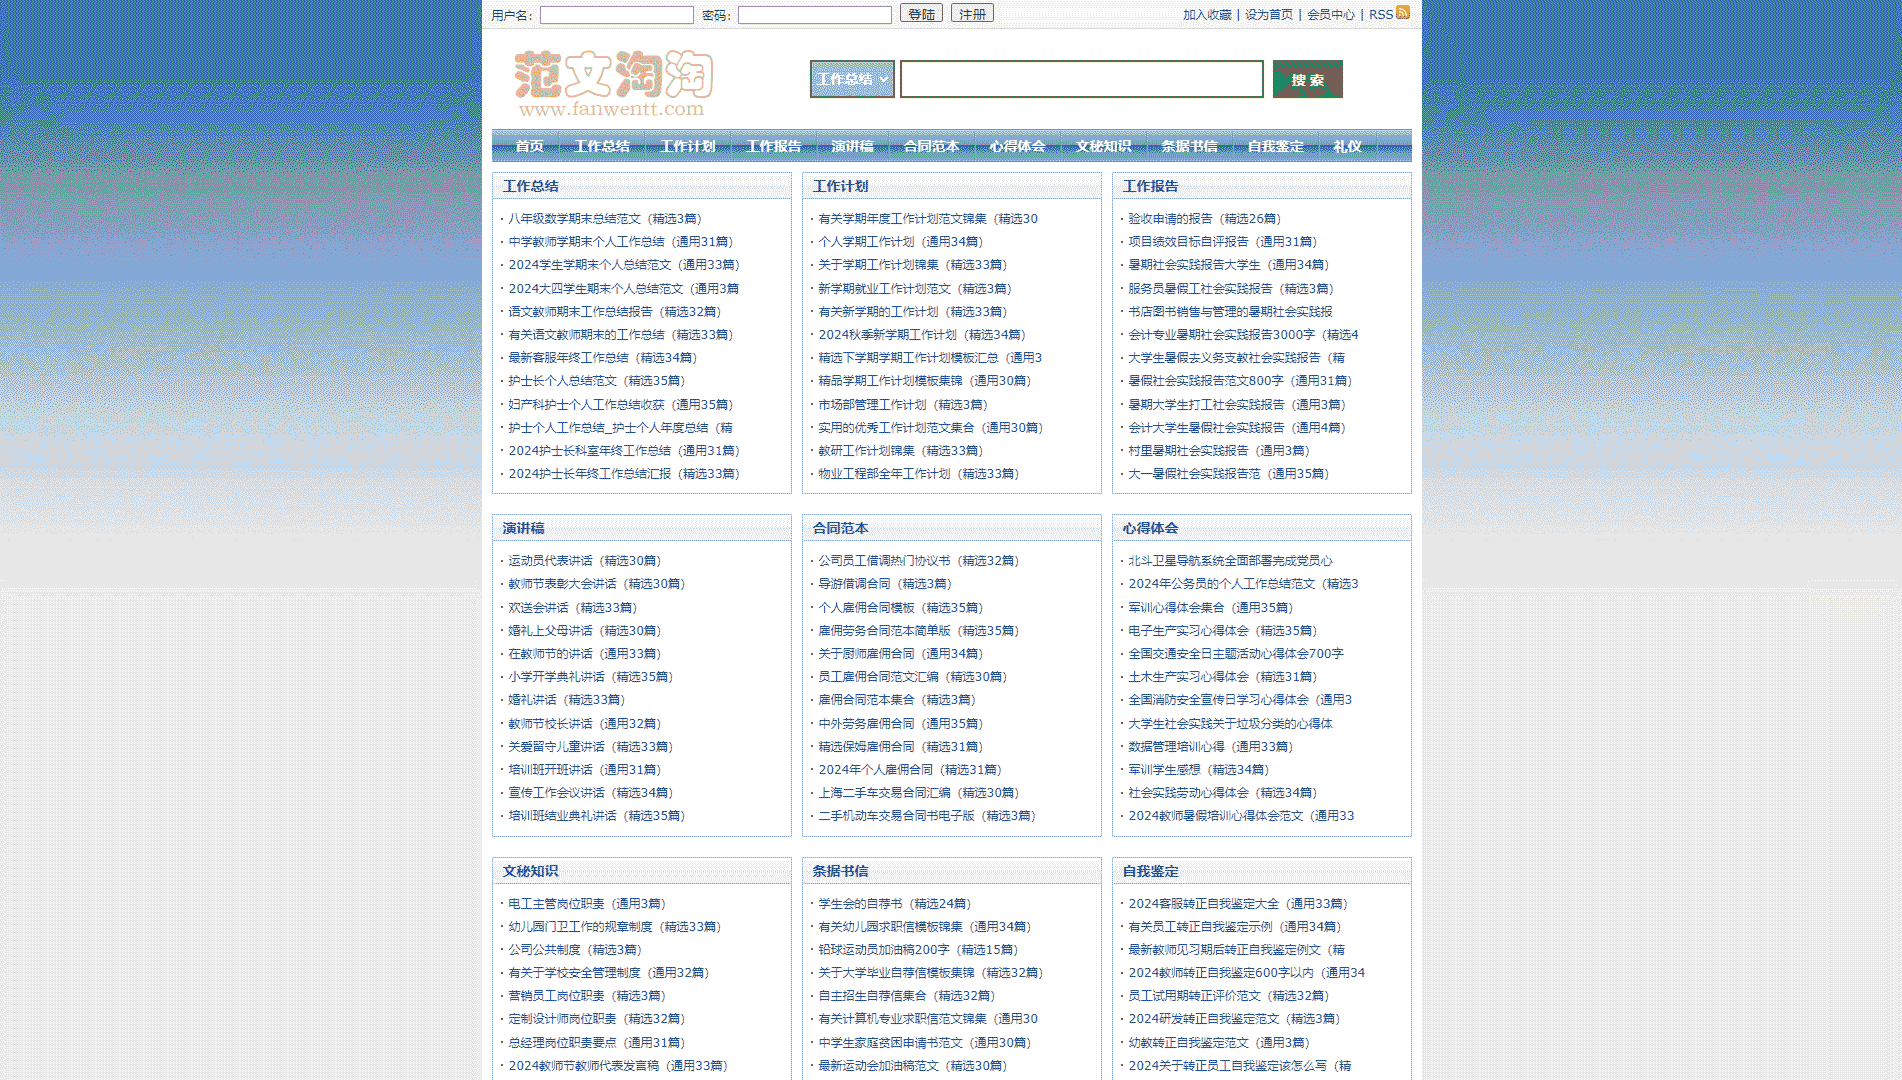1902x1080 pixels.
Task: Click the 设为首页 link
Action: [1269, 15]
